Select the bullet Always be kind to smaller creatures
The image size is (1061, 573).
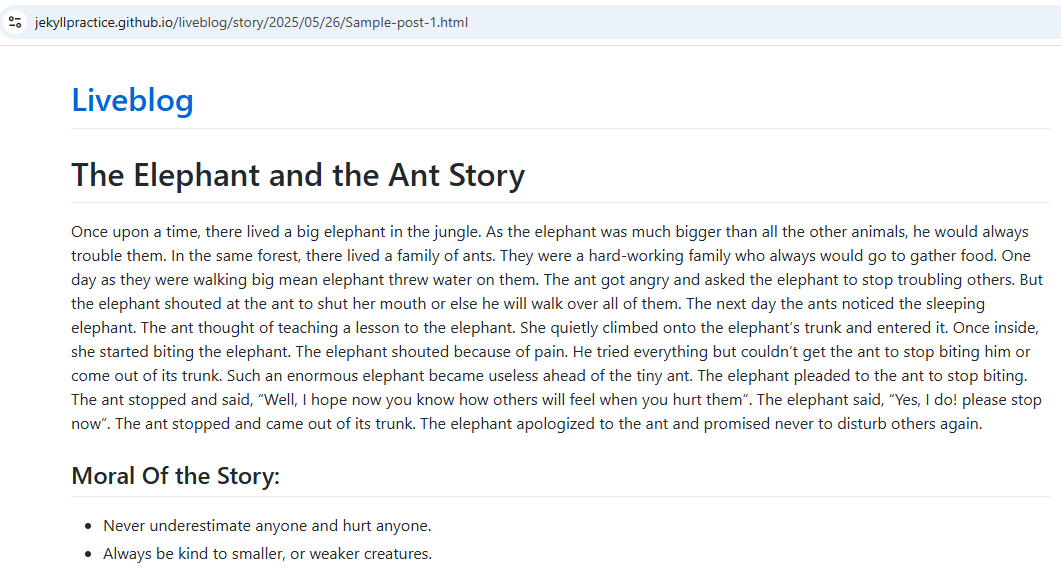coord(267,553)
